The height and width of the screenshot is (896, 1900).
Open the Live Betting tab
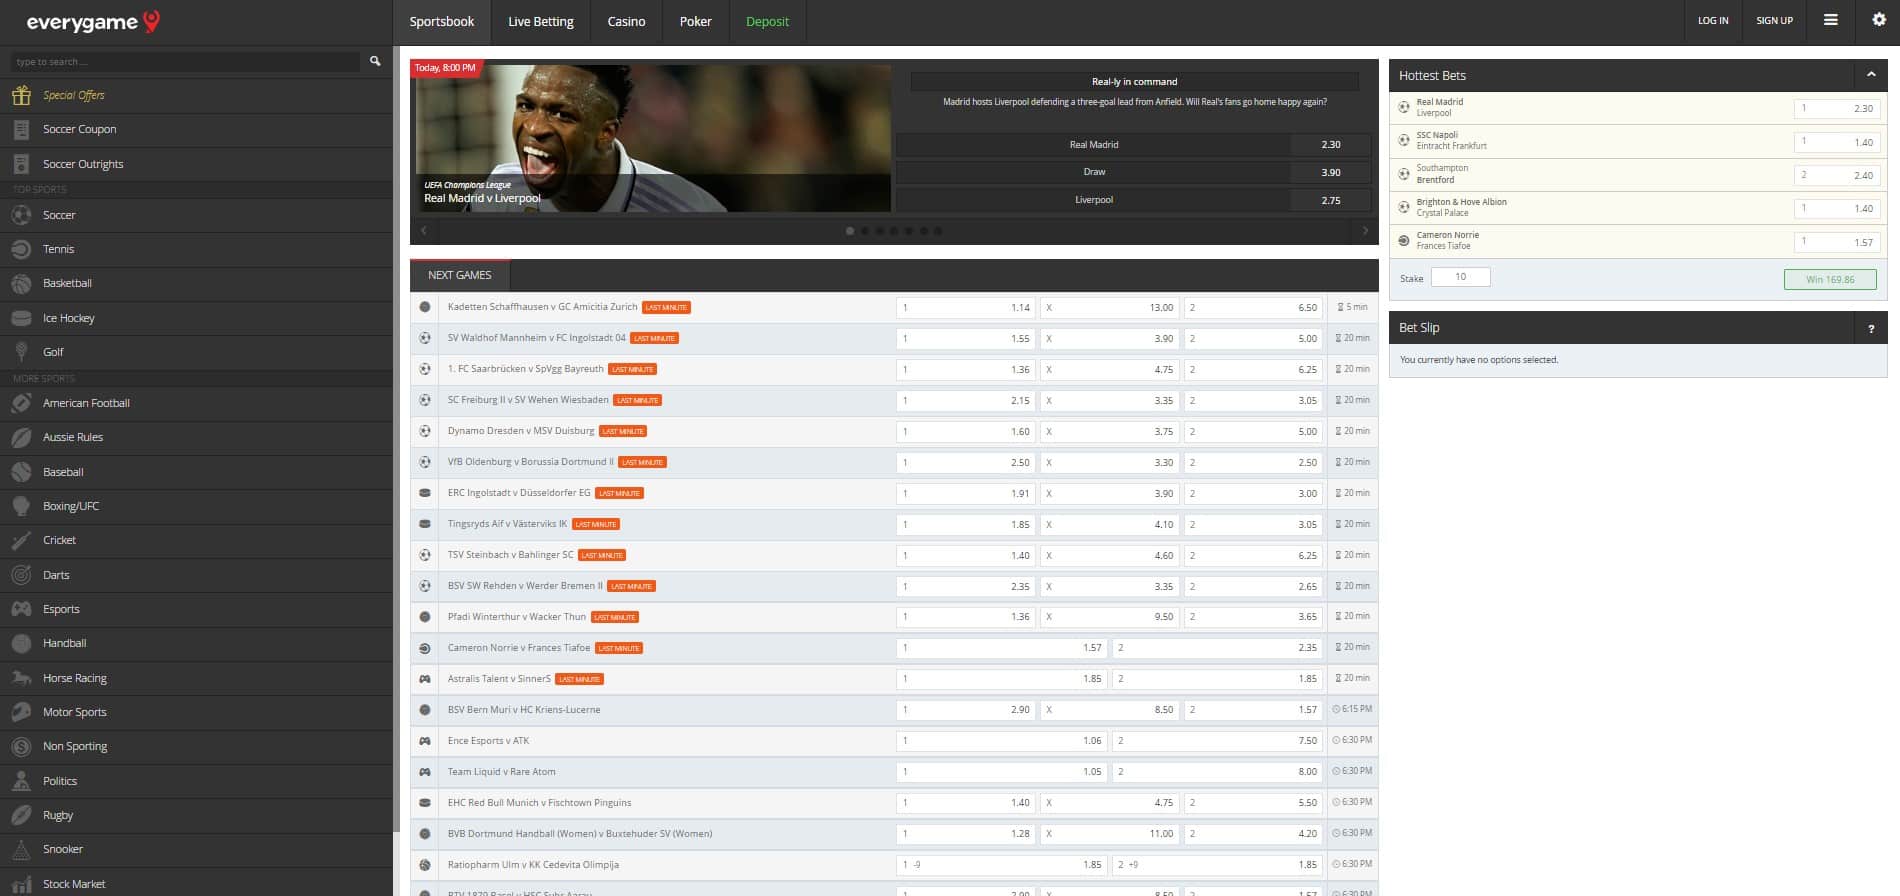pyautogui.click(x=540, y=21)
